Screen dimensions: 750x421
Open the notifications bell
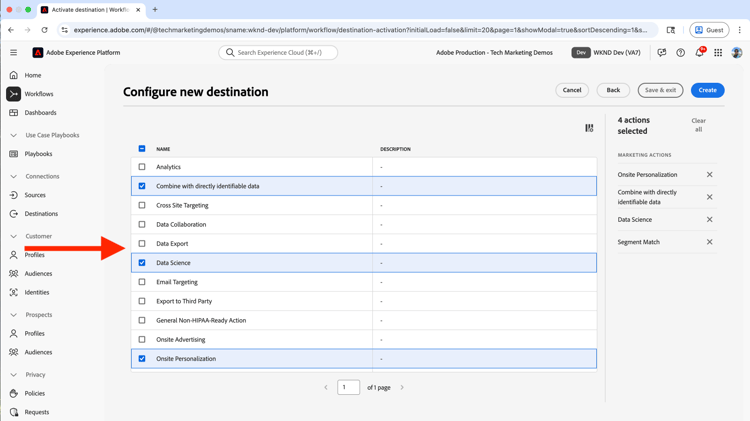click(x=699, y=53)
